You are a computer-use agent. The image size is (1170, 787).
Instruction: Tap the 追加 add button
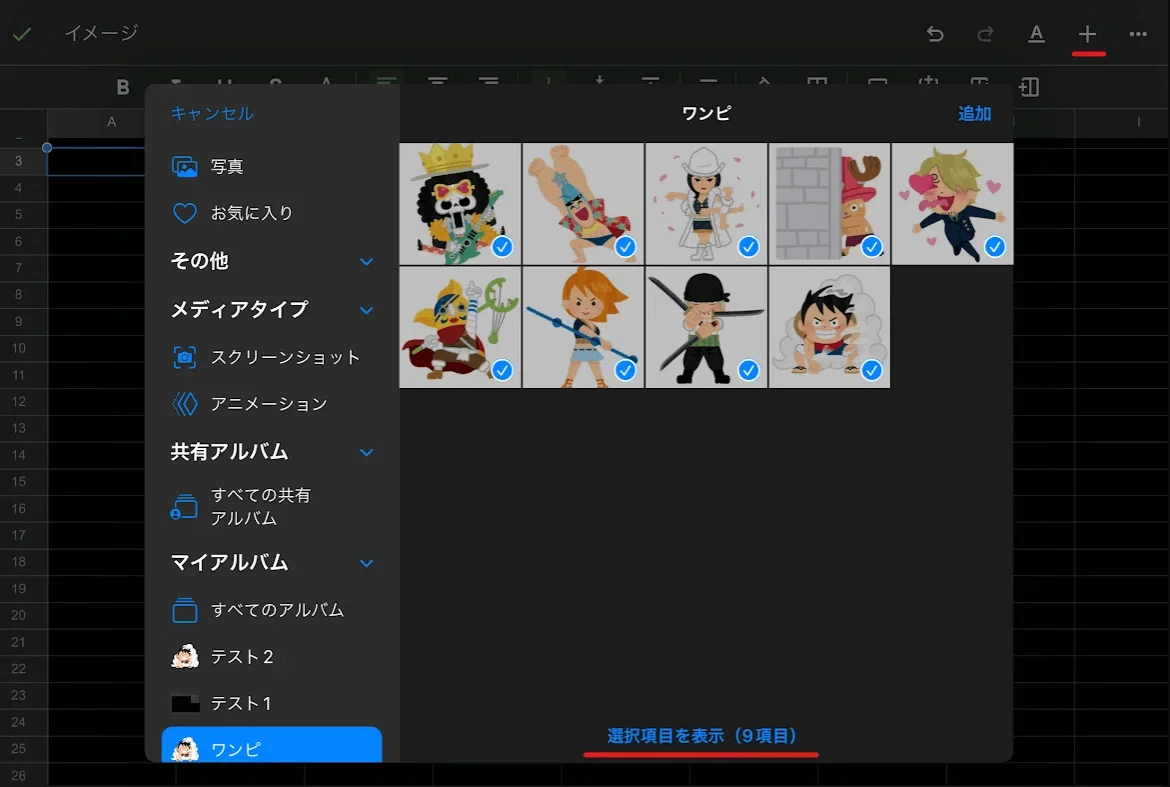tap(975, 113)
